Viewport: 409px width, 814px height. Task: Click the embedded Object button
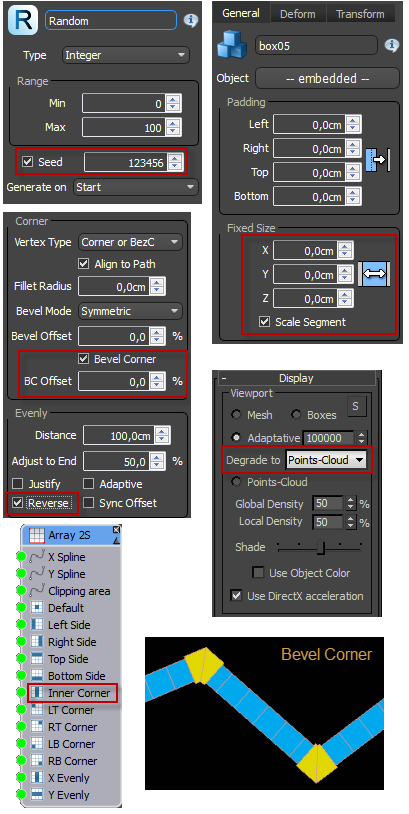coord(328,78)
